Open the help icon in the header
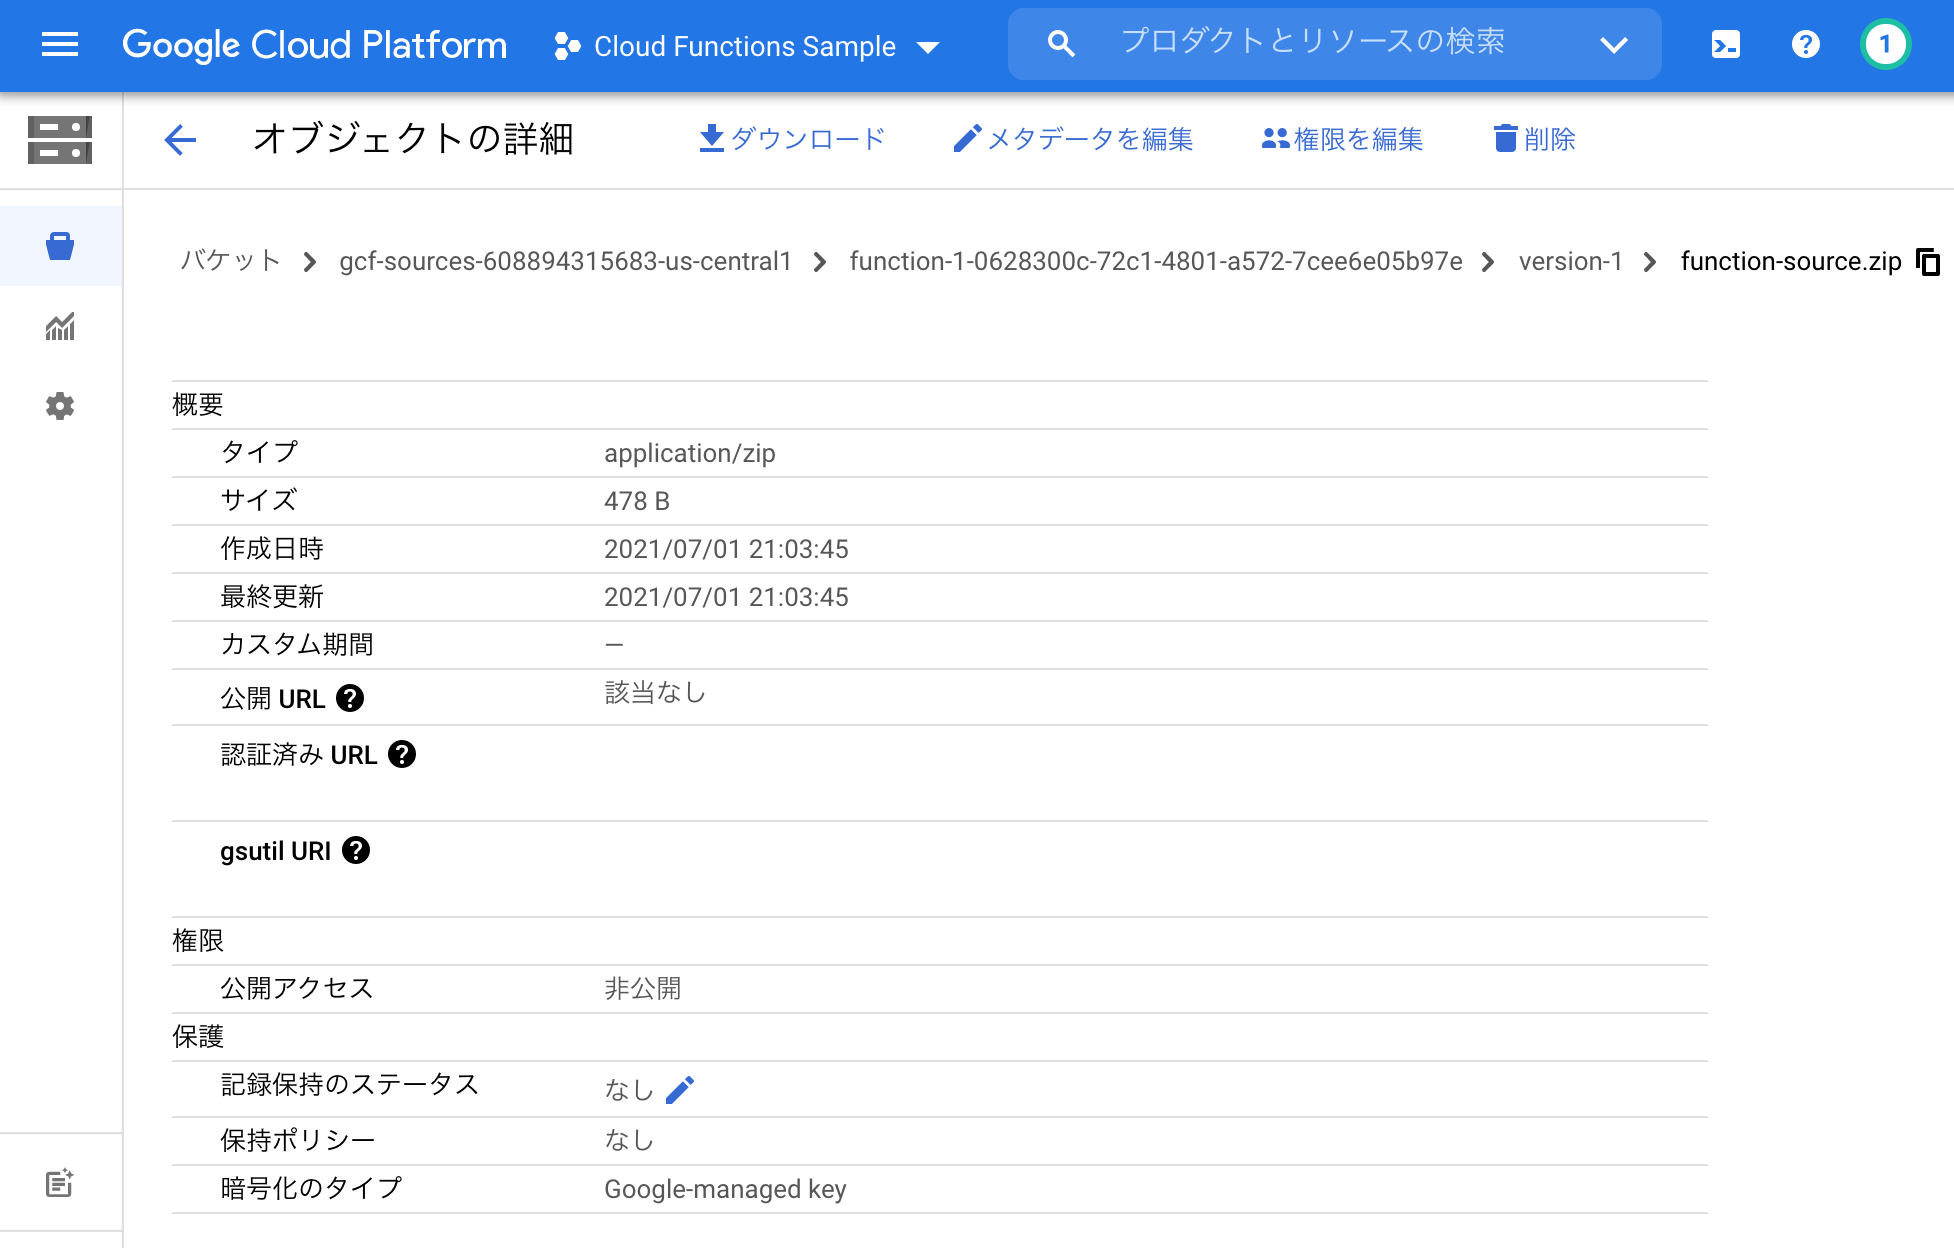The width and height of the screenshot is (1954, 1248). (1805, 44)
